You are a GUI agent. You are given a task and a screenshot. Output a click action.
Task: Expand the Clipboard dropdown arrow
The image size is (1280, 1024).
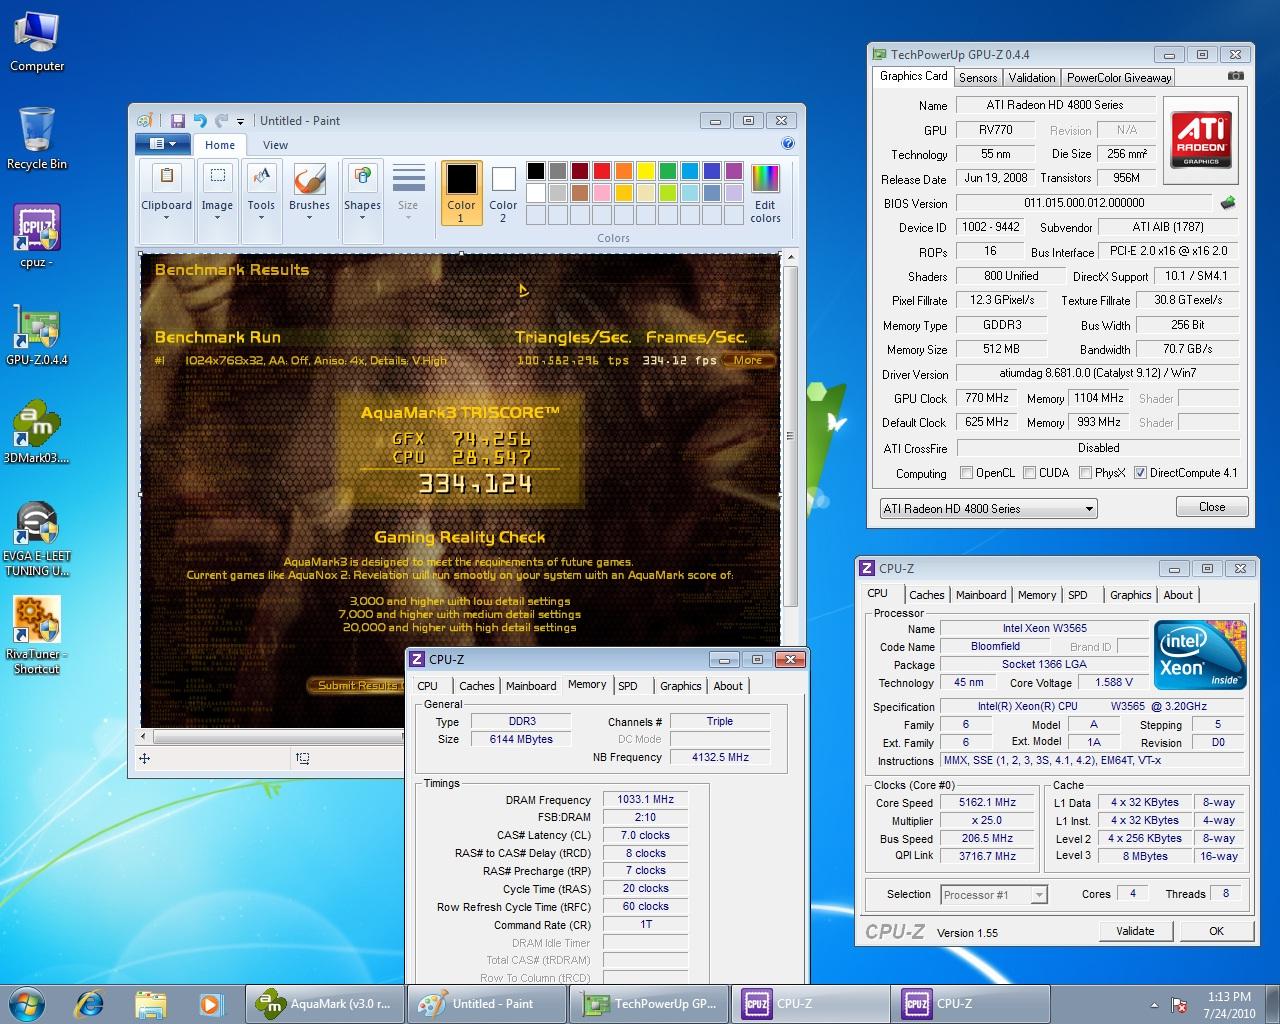[166, 218]
